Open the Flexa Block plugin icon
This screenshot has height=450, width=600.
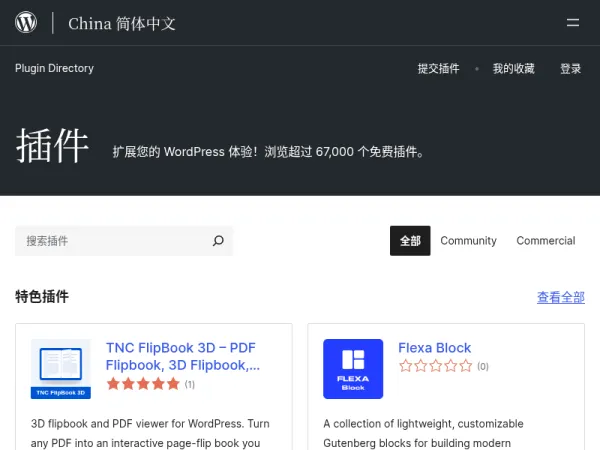[353, 369]
